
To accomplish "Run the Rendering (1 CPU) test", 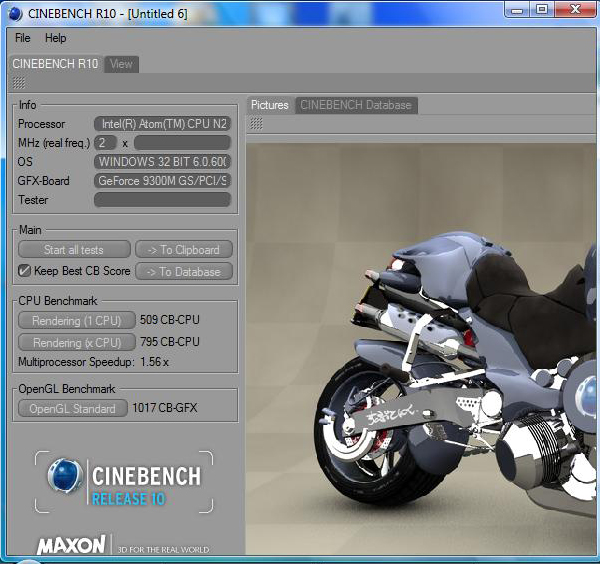I will [x=77, y=320].
